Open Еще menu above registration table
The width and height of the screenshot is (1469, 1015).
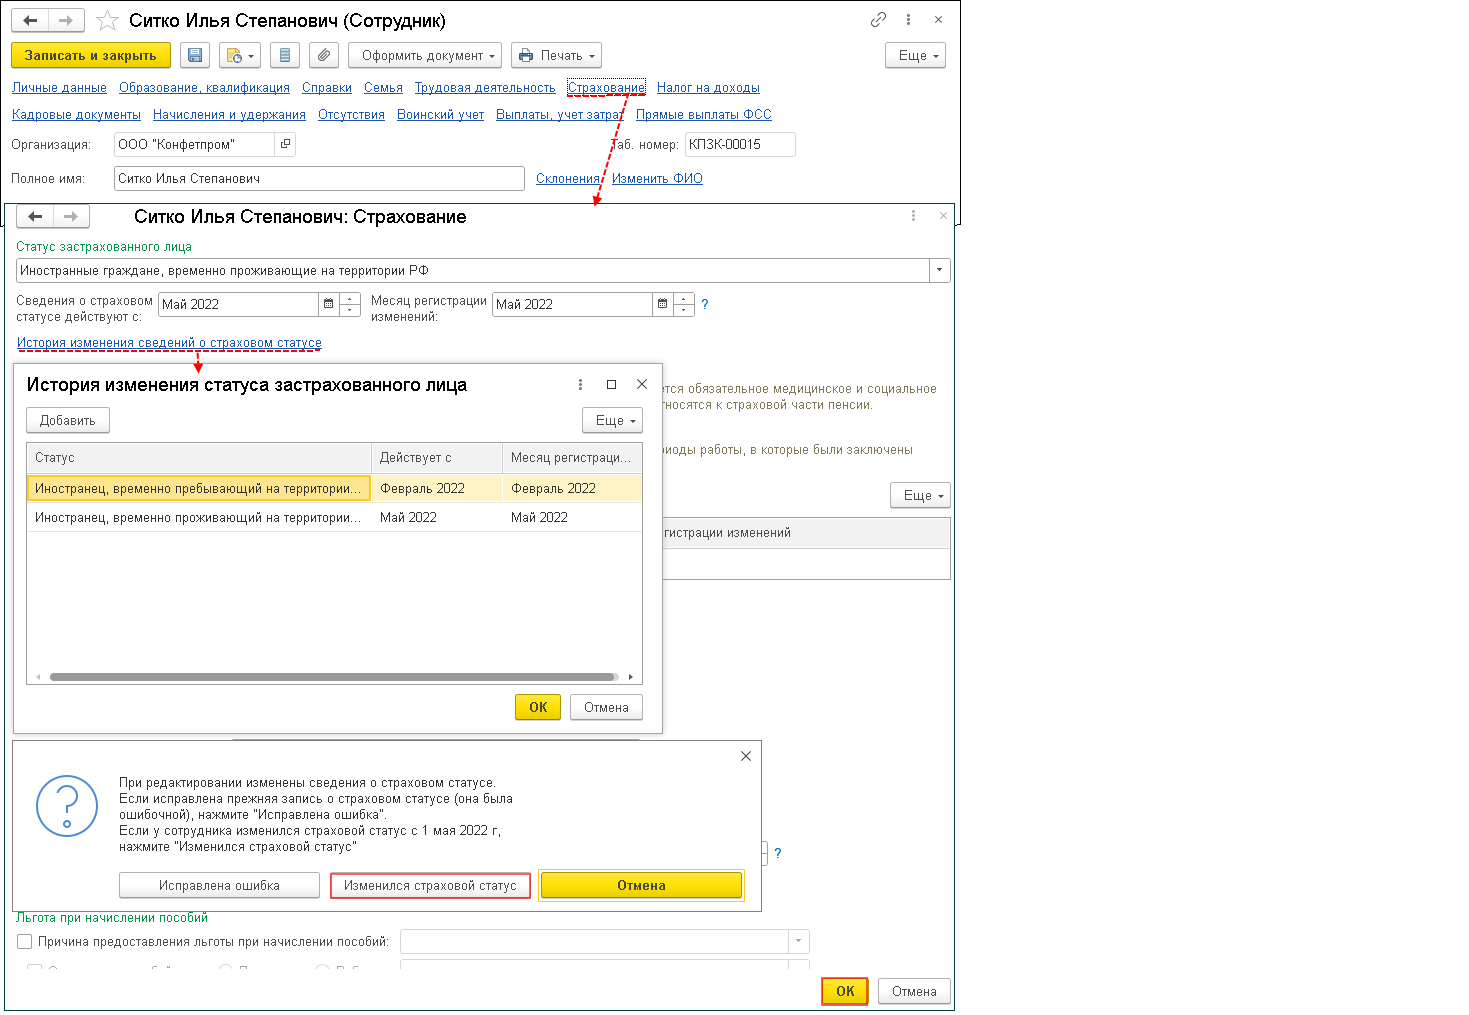920,495
